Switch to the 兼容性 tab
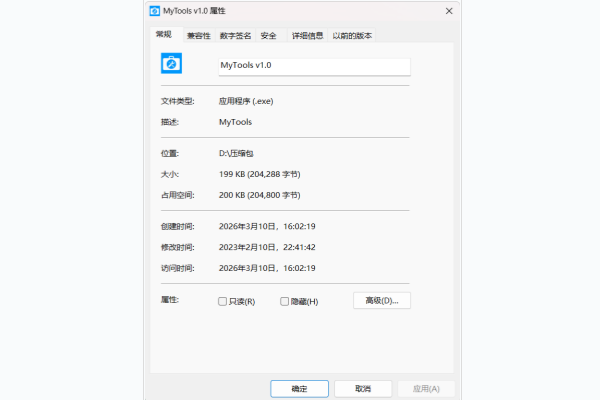Screen dimensions: 600x400 [x=198, y=36]
